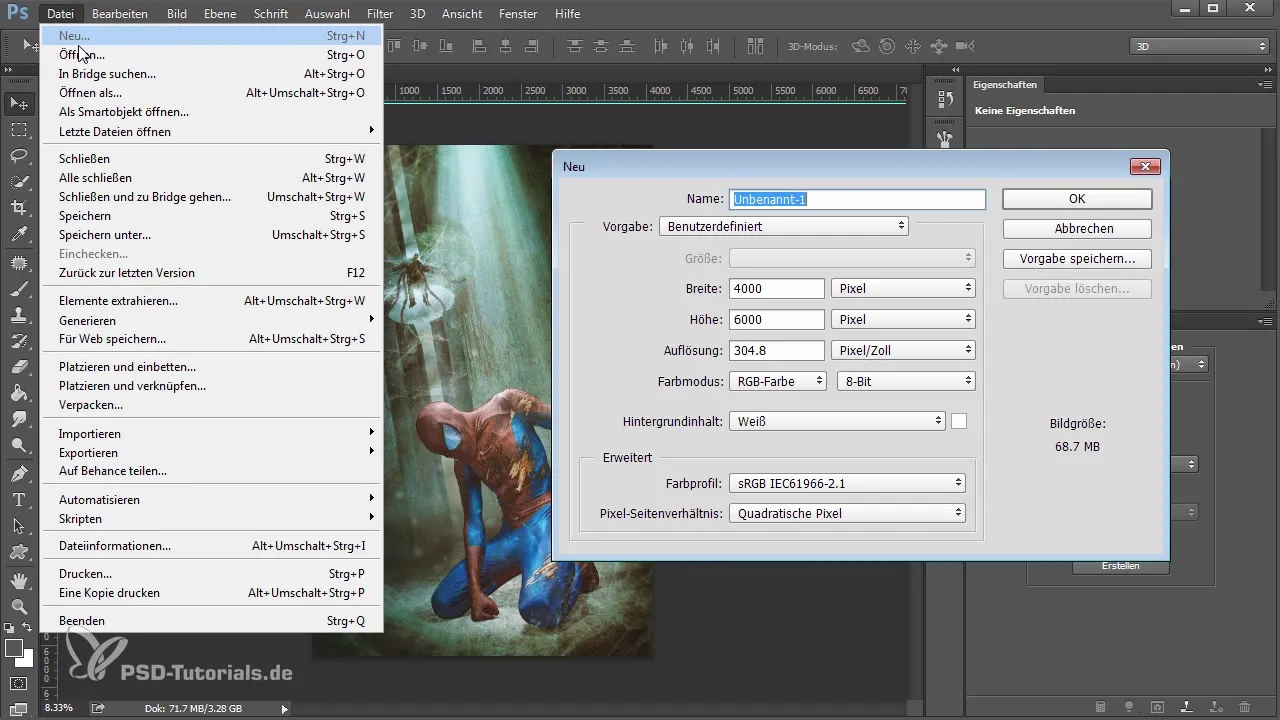Screen dimensions: 1280x720
Task: Select the Horizontal Type tool
Action: pos(18,499)
